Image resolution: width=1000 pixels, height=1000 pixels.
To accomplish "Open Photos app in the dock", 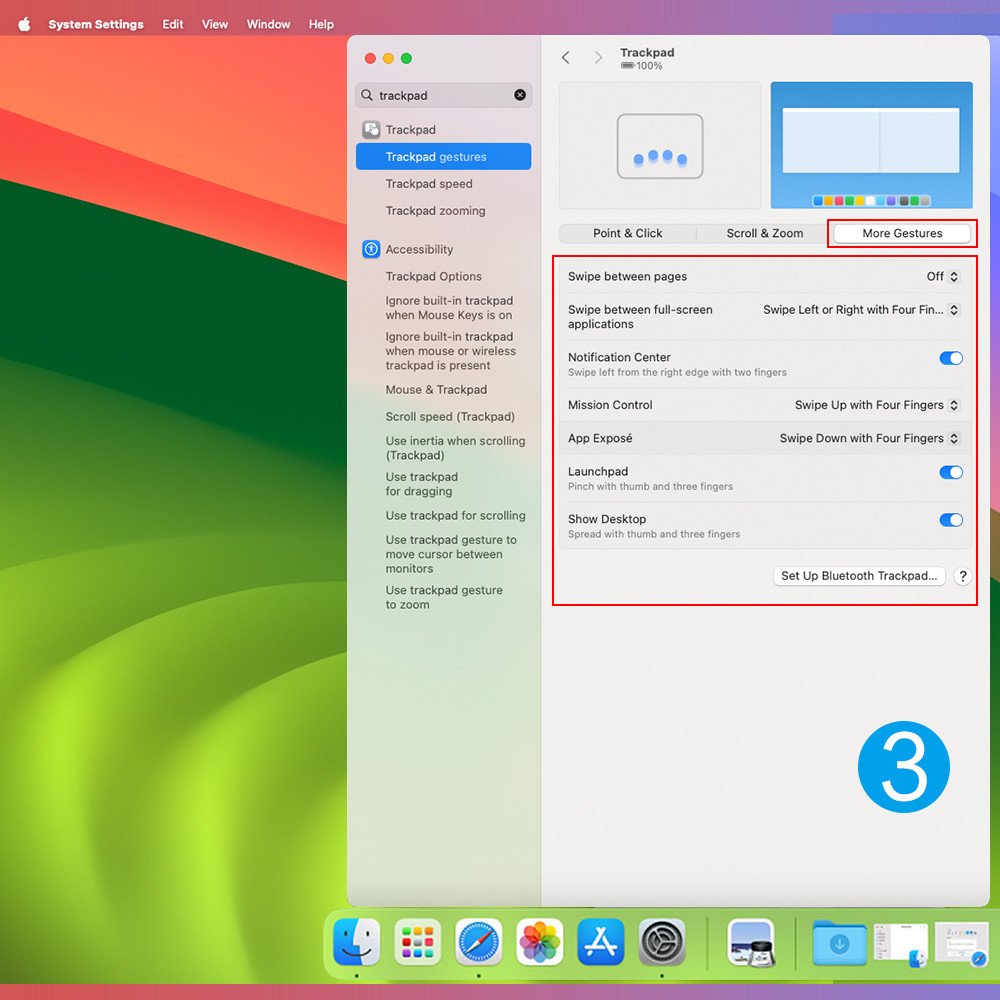I will [x=540, y=942].
